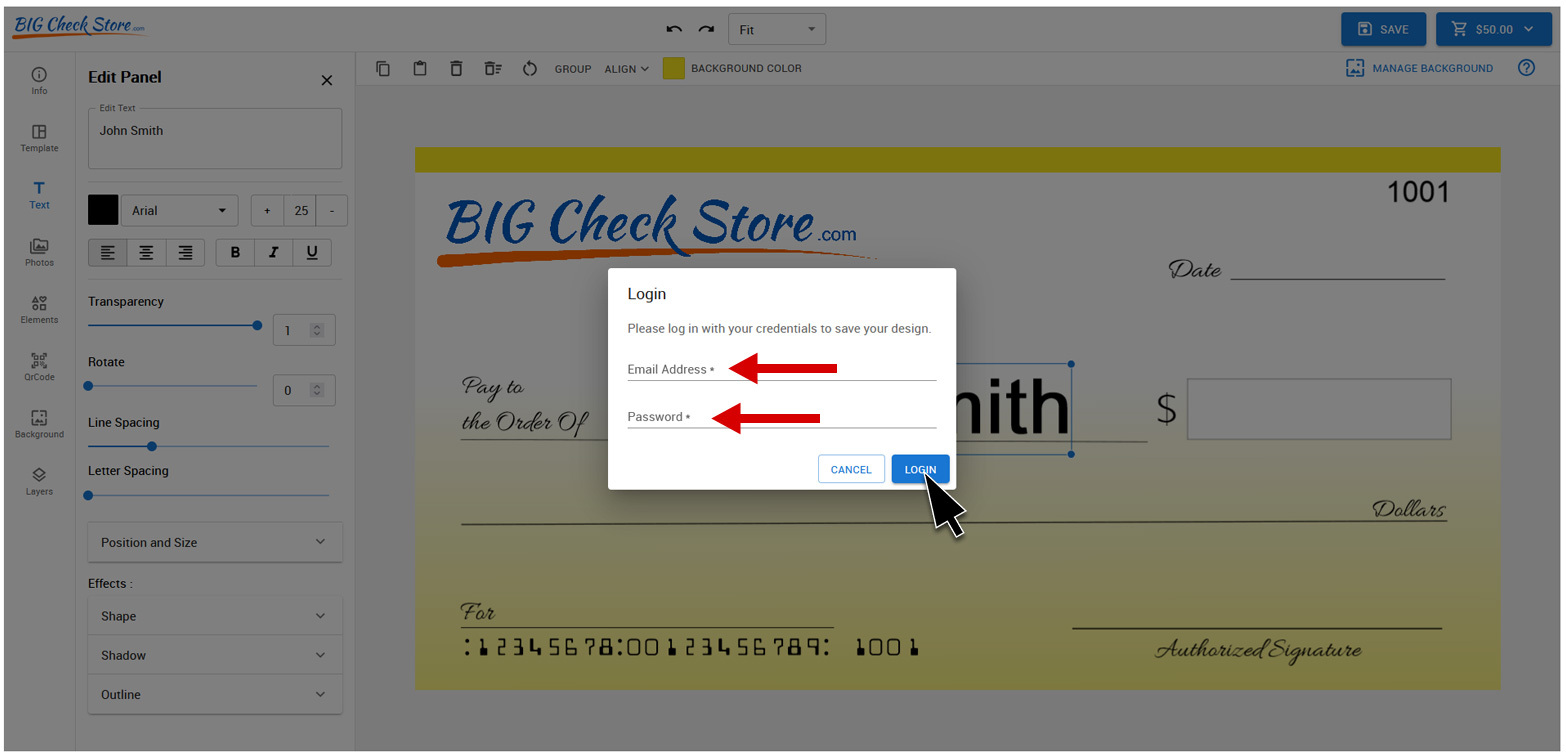Screen dimensions: 1566x756
Task: Click the redo arrow icon
Action: click(x=706, y=29)
